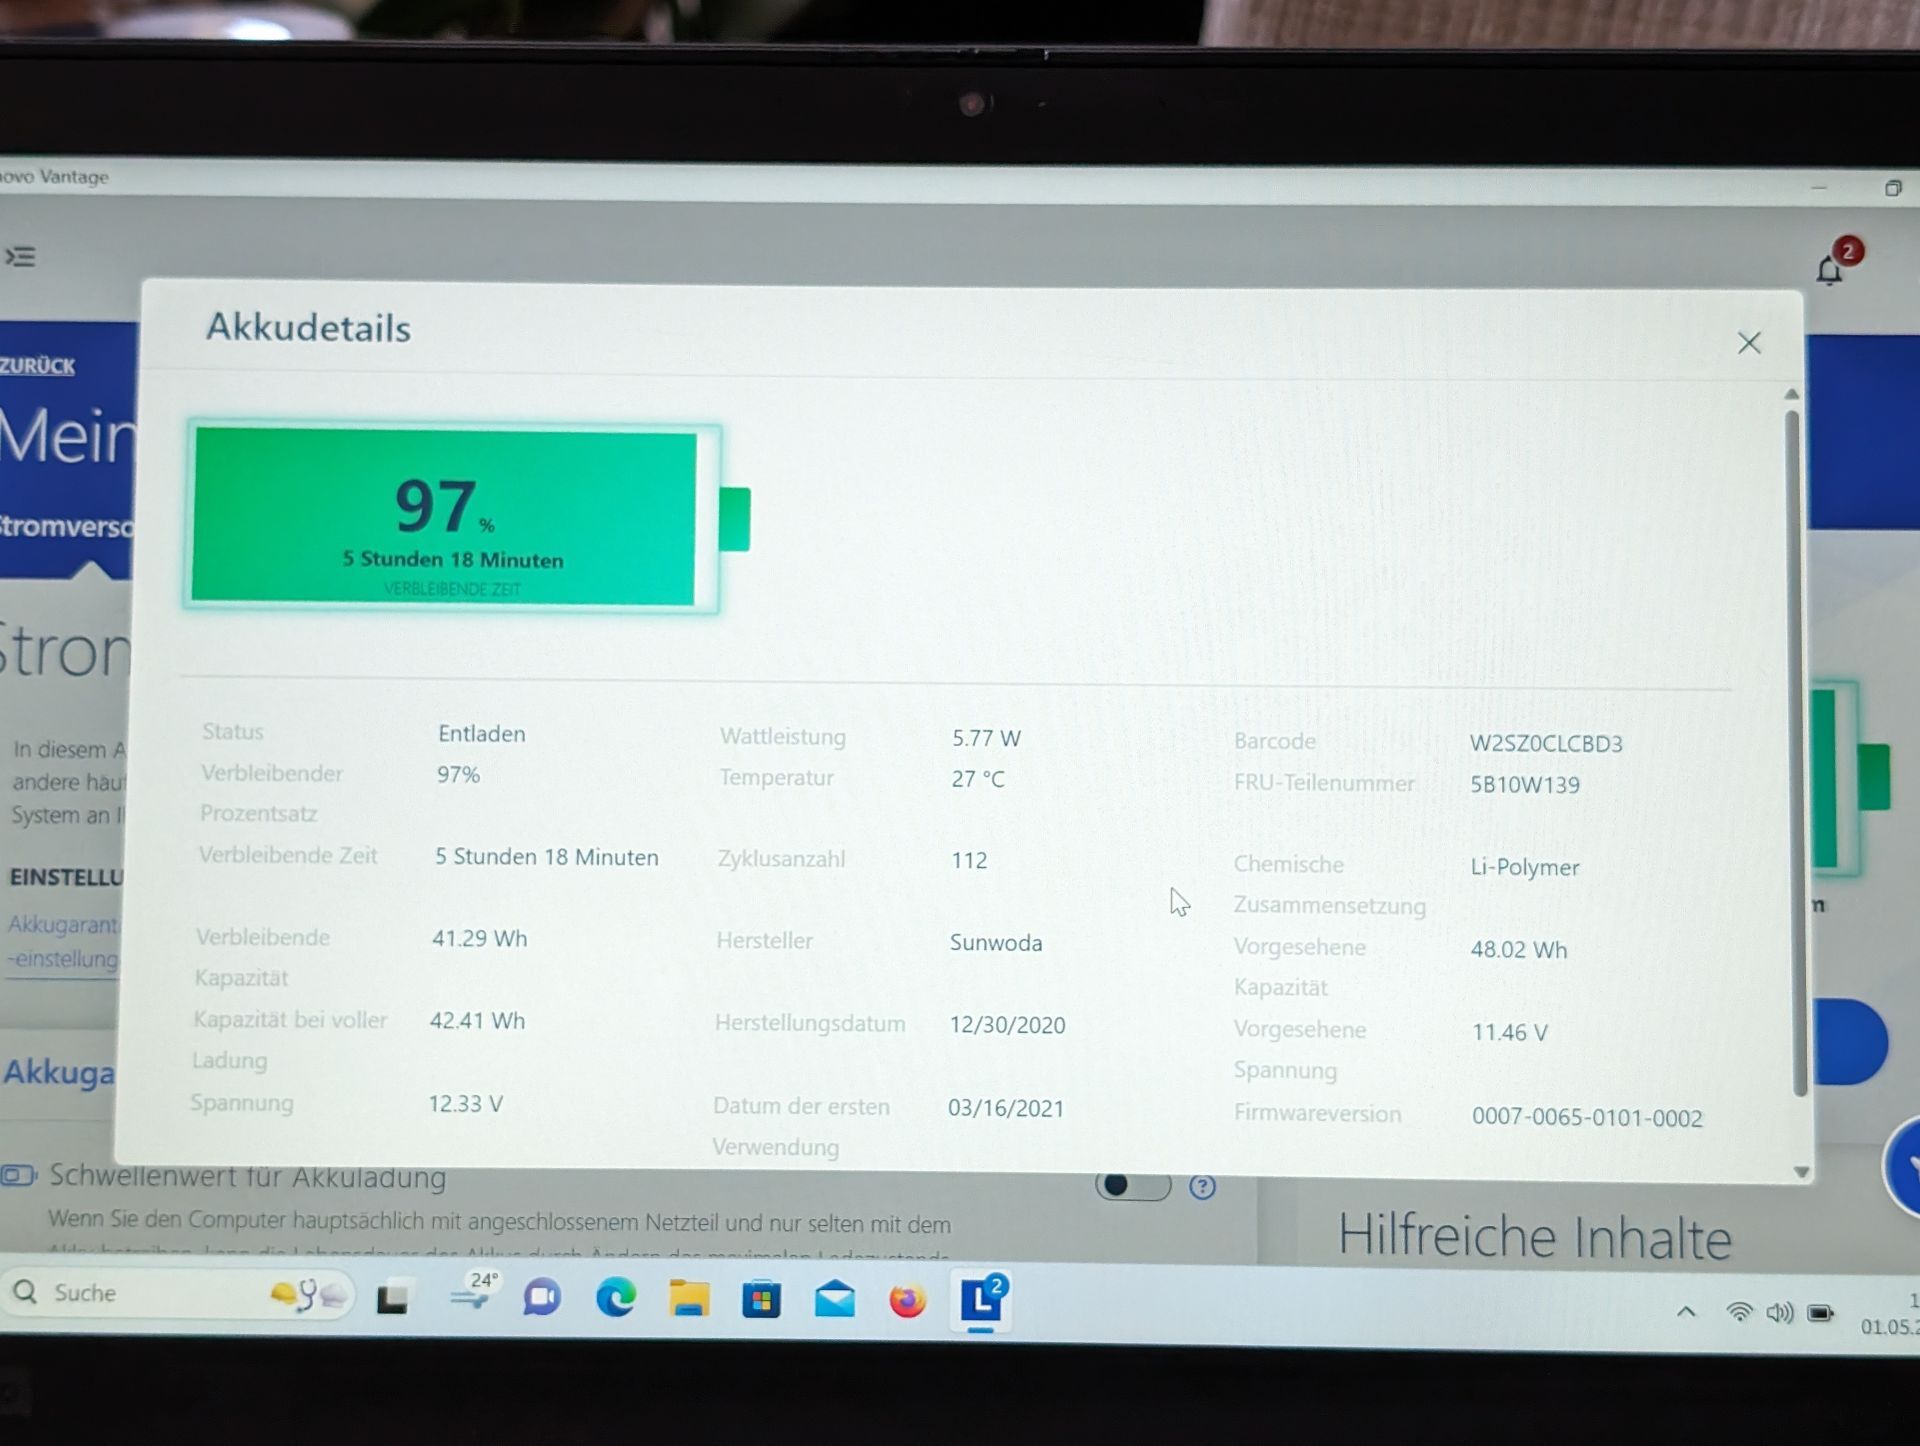This screenshot has width=1920, height=1446.
Task: Open the Mail app from taskbar
Action: pyautogui.click(x=834, y=1300)
